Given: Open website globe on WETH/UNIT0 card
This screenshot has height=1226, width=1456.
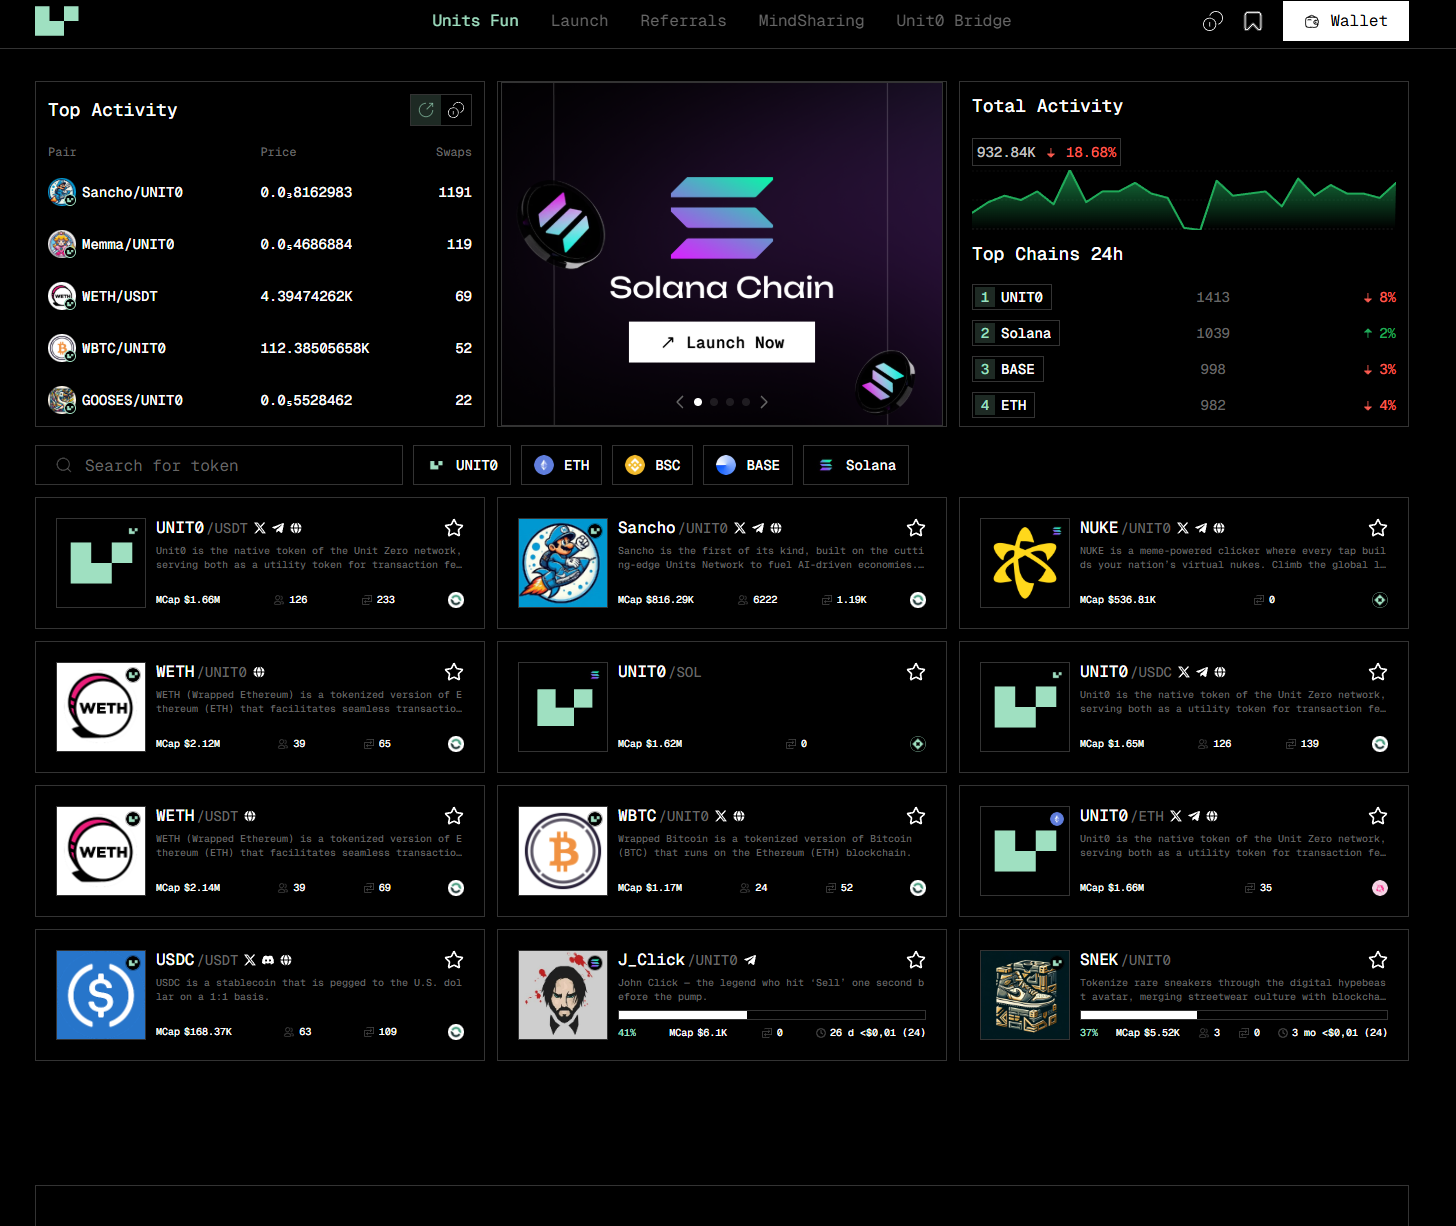Looking at the screenshot, I should tap(259, 672).
